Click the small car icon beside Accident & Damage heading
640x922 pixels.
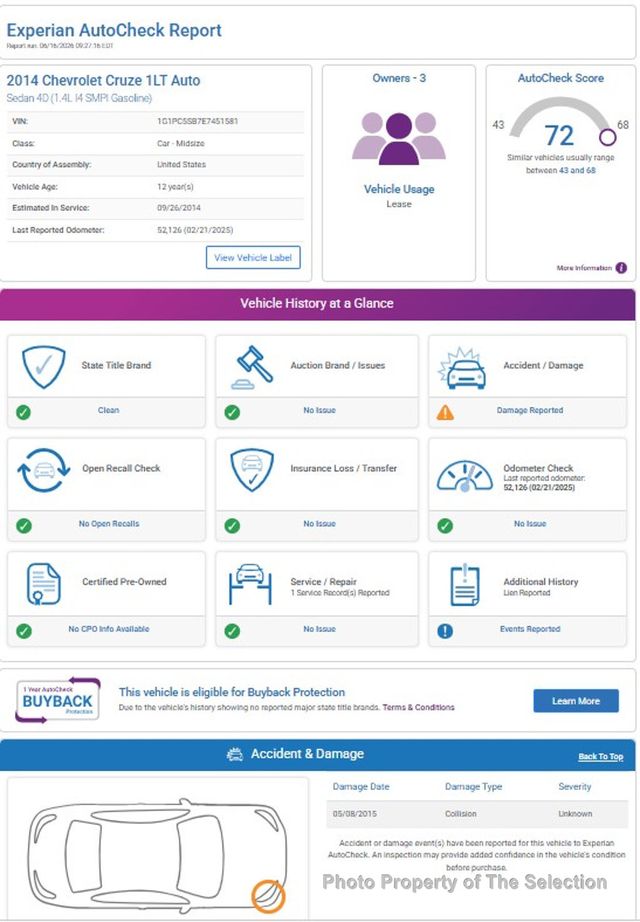pos(235,754)
